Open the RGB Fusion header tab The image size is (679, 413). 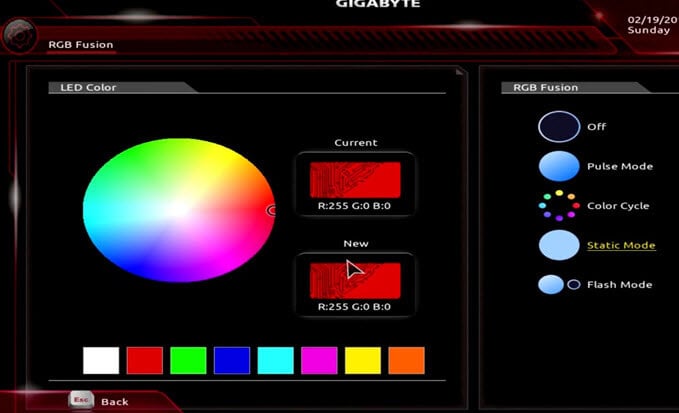tap(81, 45)
